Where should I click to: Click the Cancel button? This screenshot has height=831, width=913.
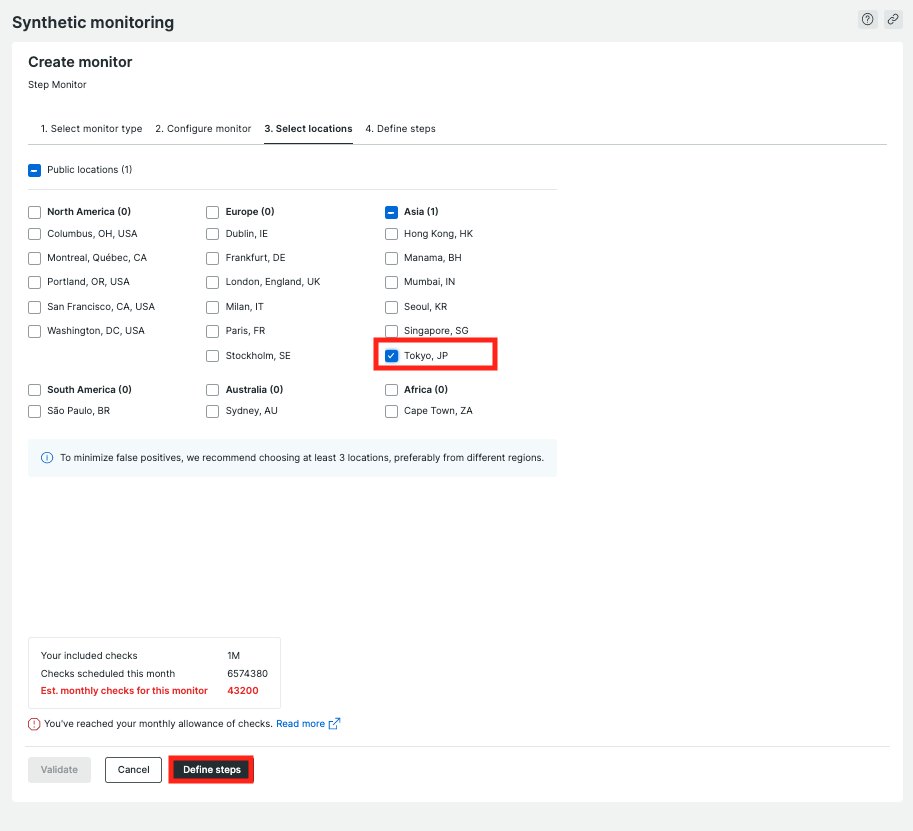tap(133, 770)
